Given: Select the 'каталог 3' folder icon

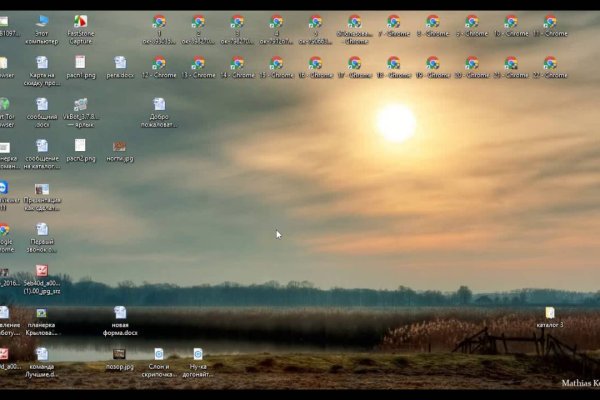Looking at the screenshot, I should [549, 313].
